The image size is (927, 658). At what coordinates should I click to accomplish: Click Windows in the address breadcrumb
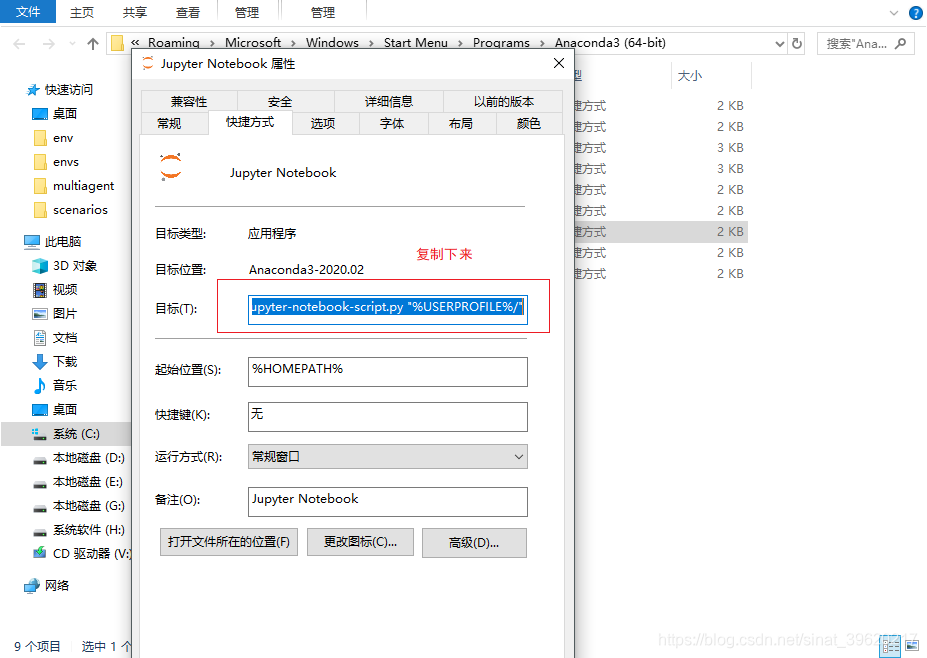pyautogui.click(x=332, y=43)
